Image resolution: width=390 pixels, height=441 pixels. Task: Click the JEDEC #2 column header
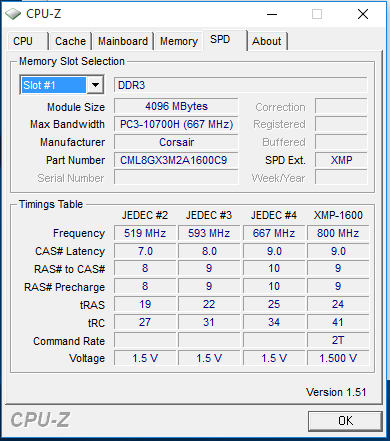click(145, 215)
